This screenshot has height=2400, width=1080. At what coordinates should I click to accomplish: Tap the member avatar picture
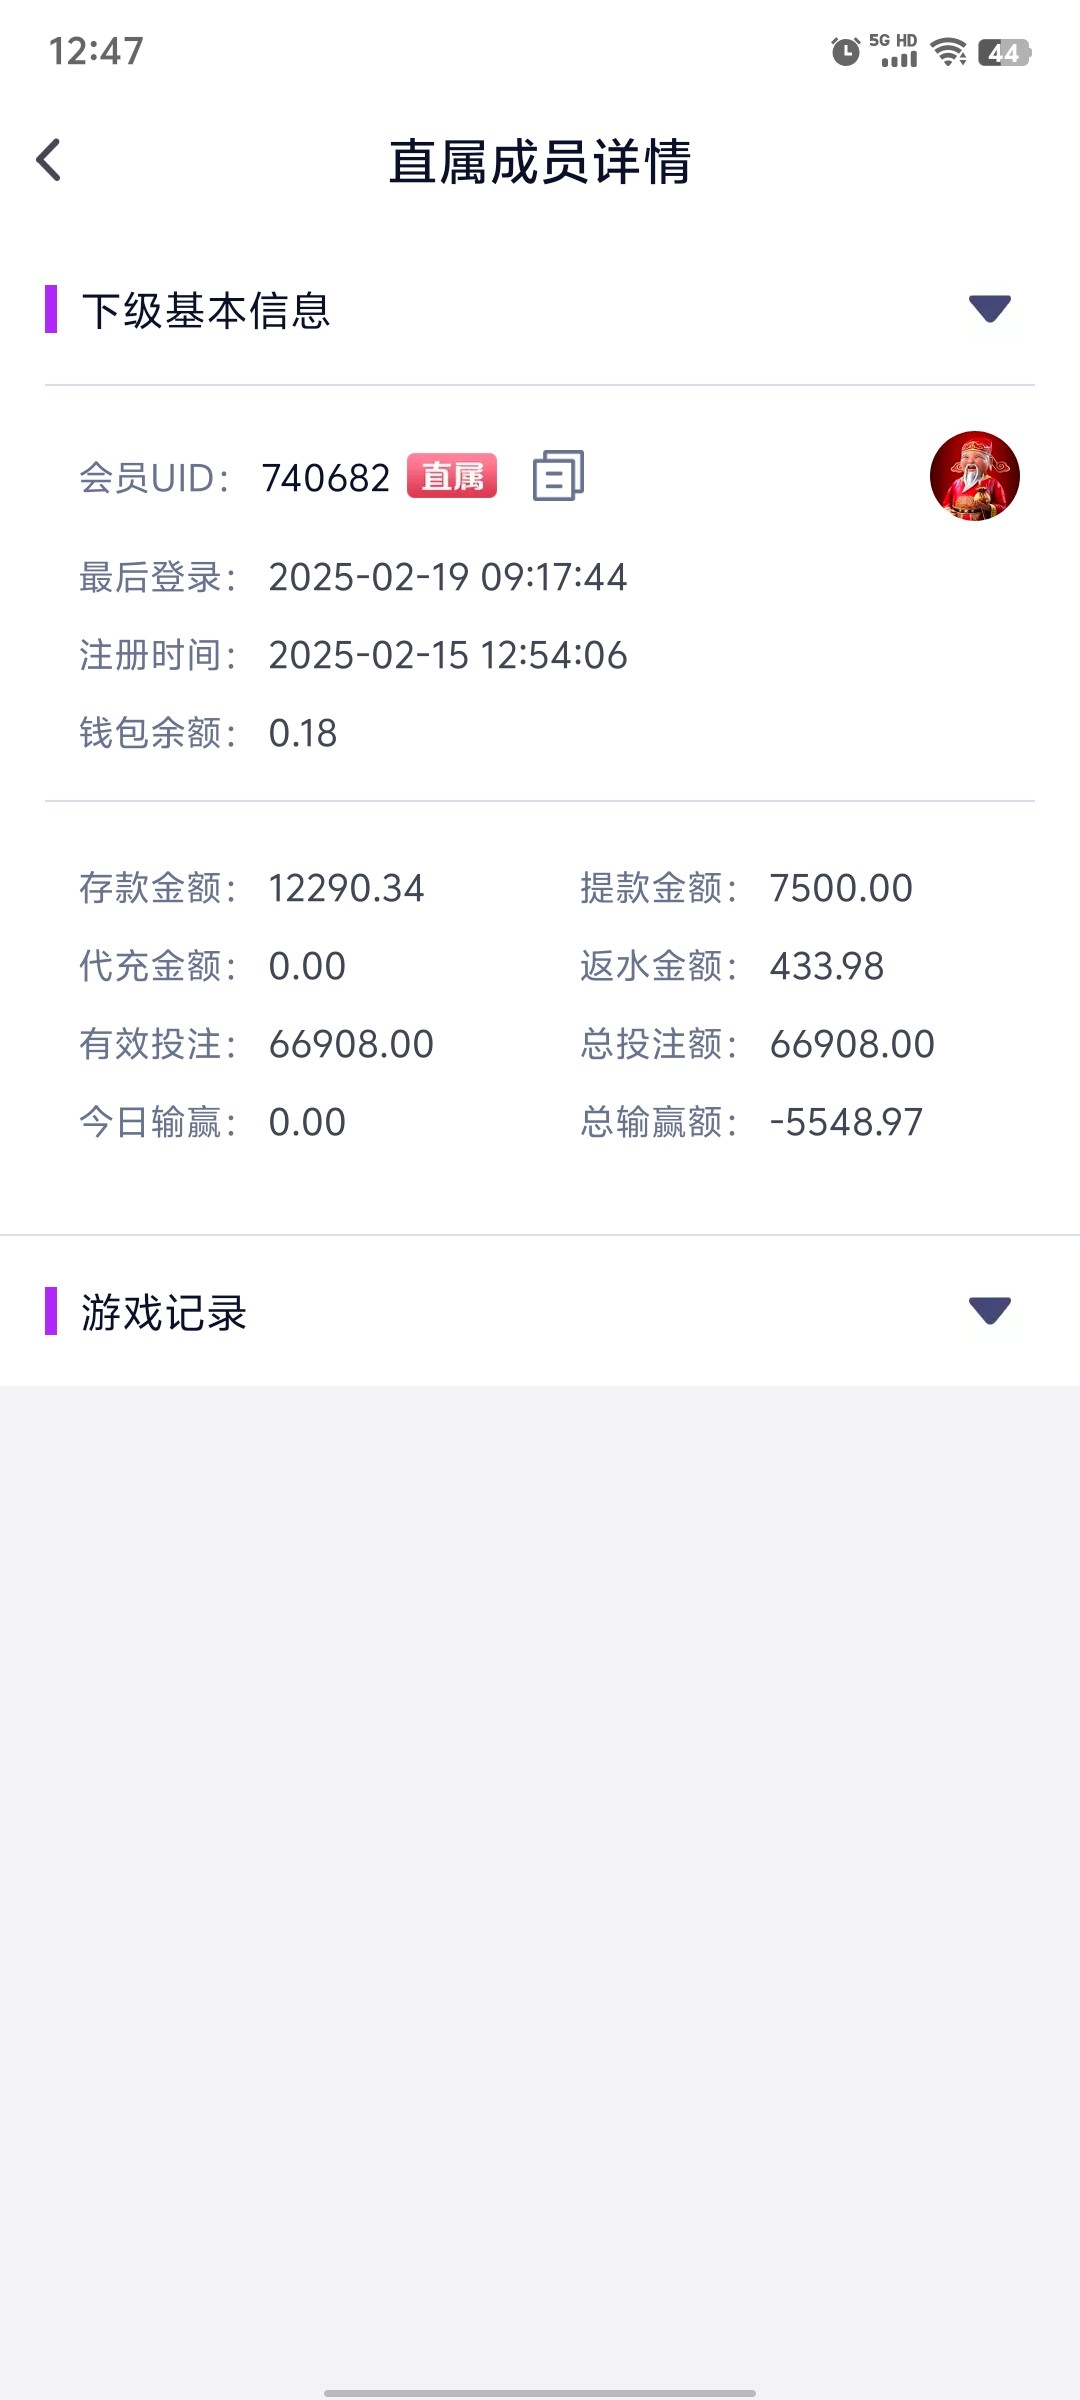point(974,476)
